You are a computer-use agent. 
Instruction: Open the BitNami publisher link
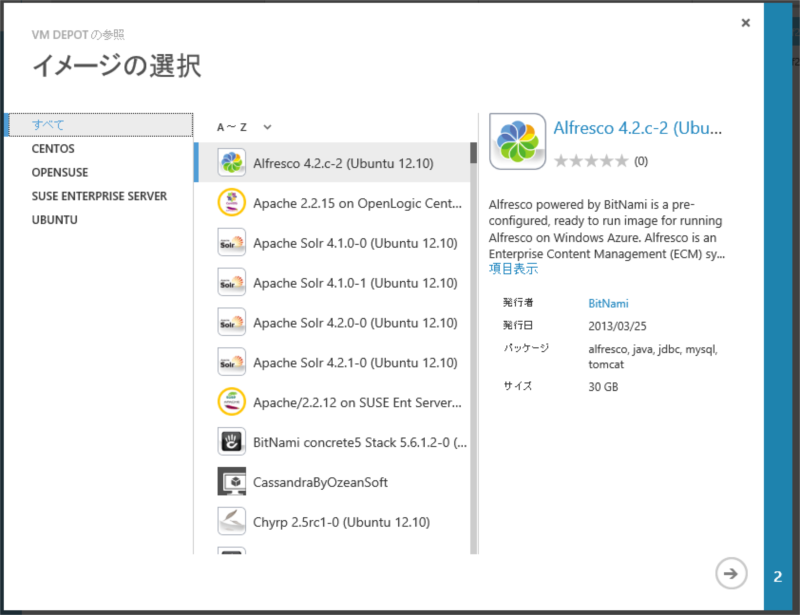(608, 303)
